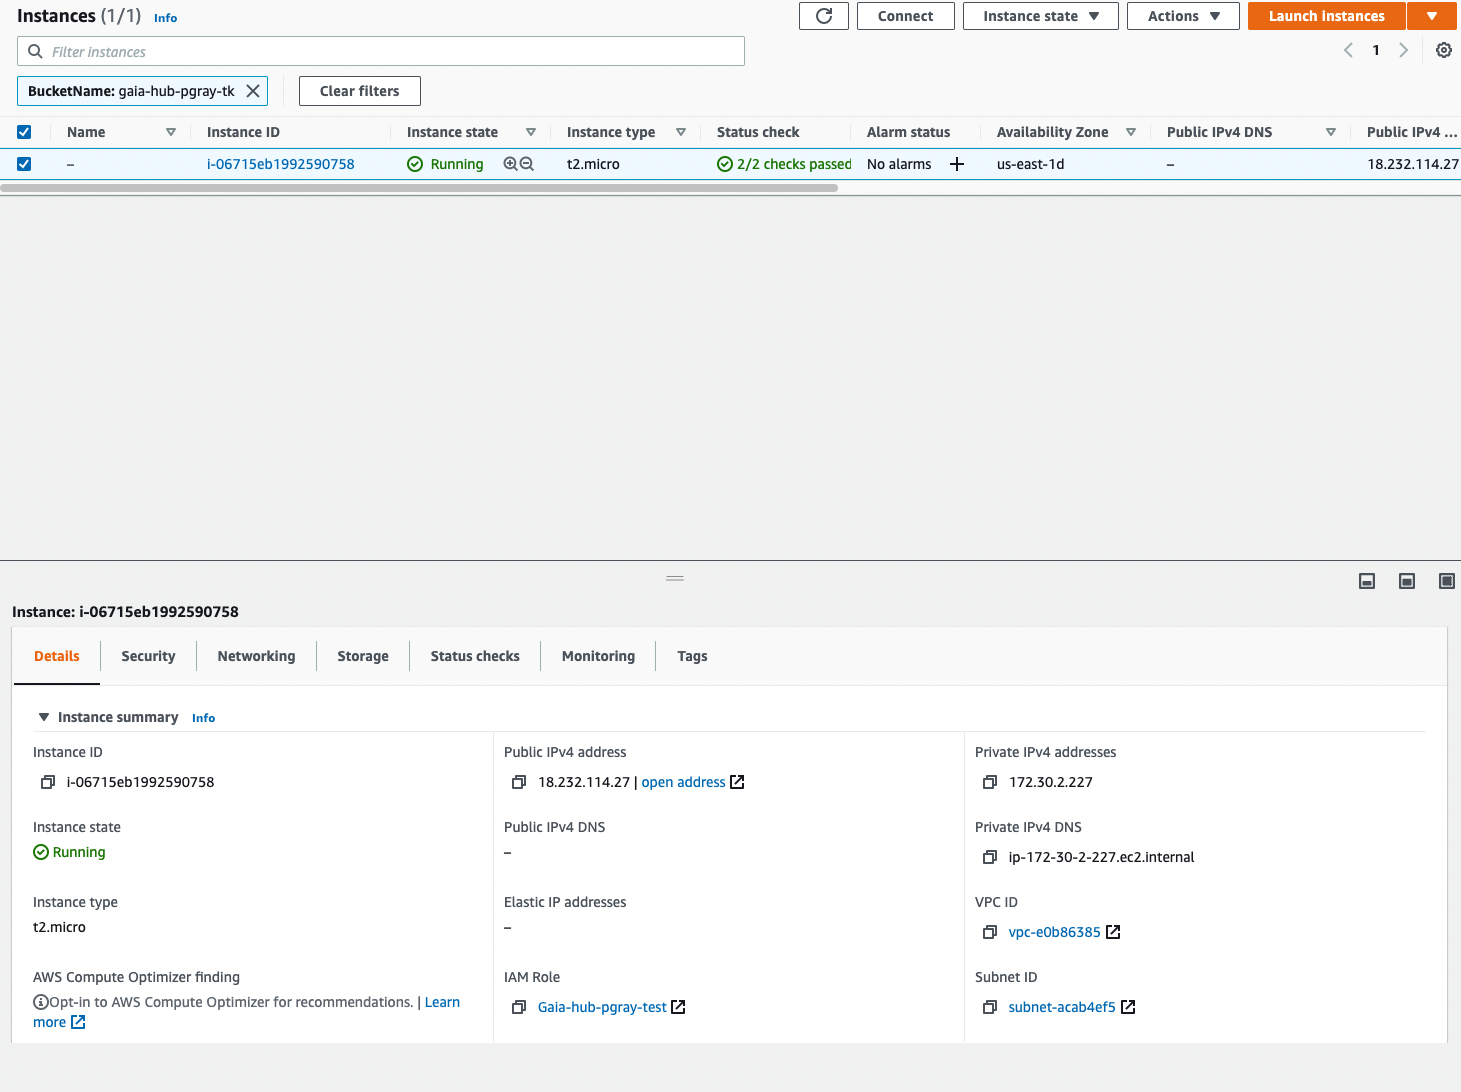Image resolution: width=1461 pixels, height=1092 pixels.
Task: Copy the Public IPv4 address 18.232.114.27
Action: (x=519, y=782)
